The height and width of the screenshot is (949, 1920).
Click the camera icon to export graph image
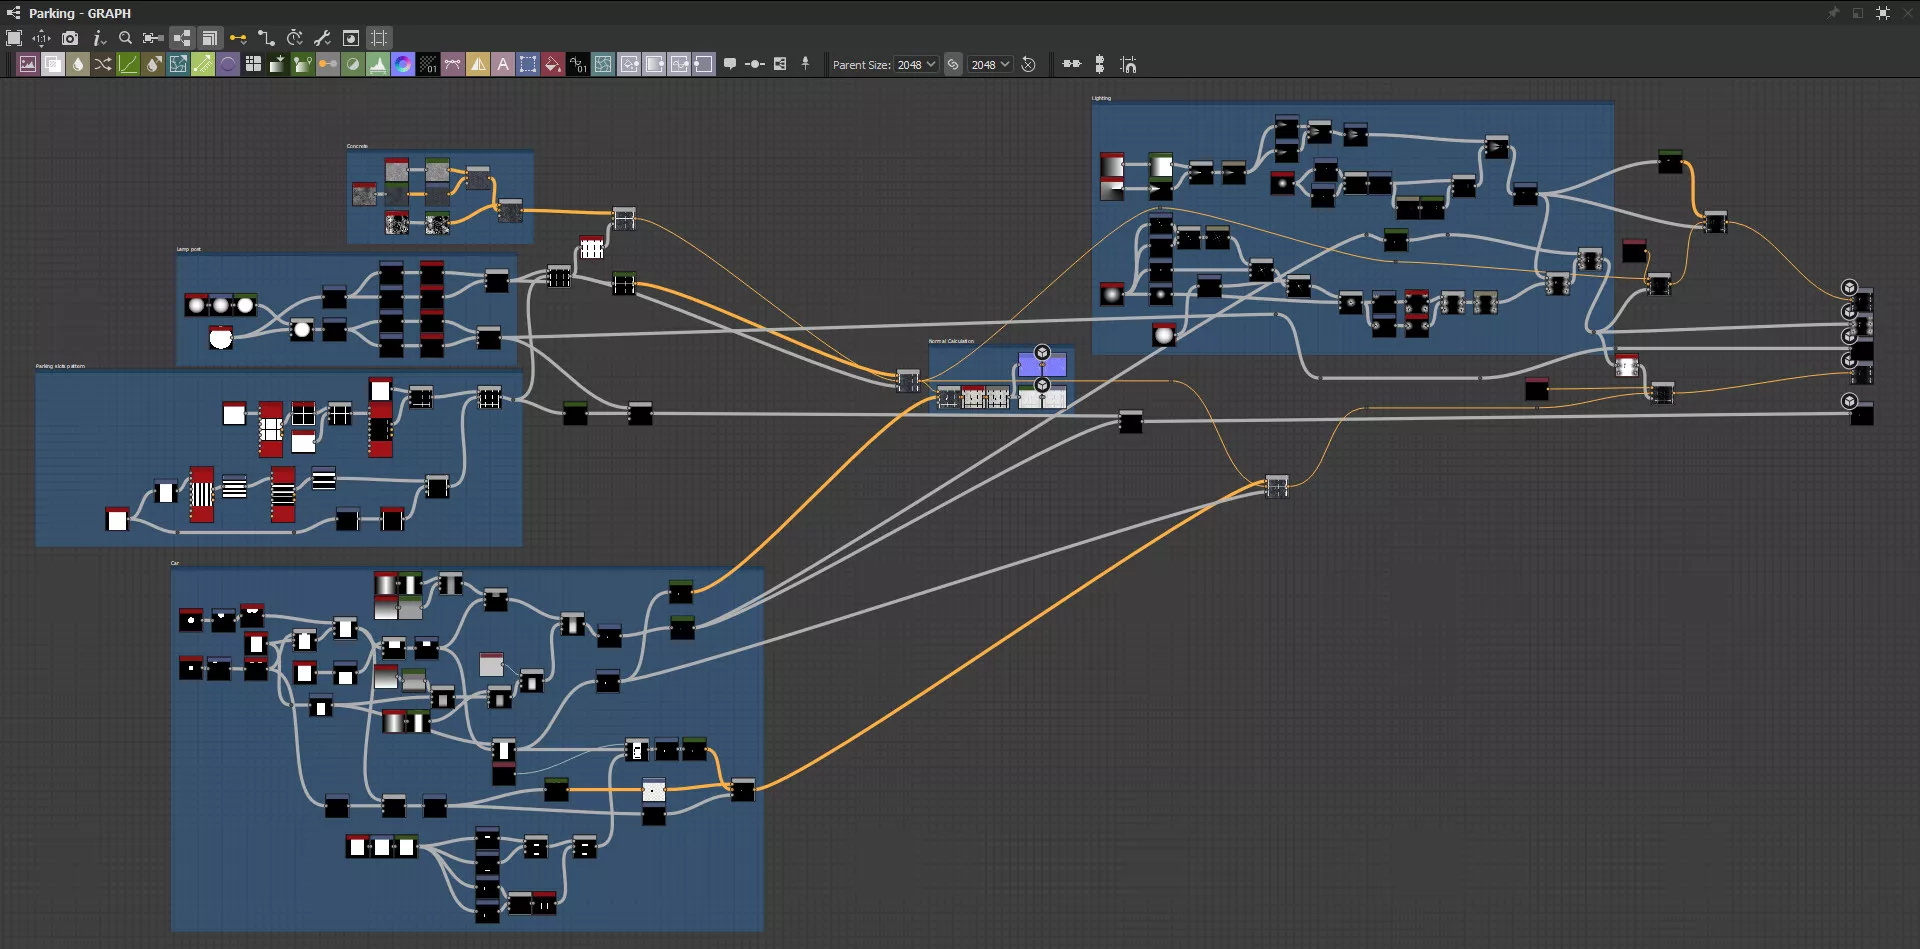(70, 38)
